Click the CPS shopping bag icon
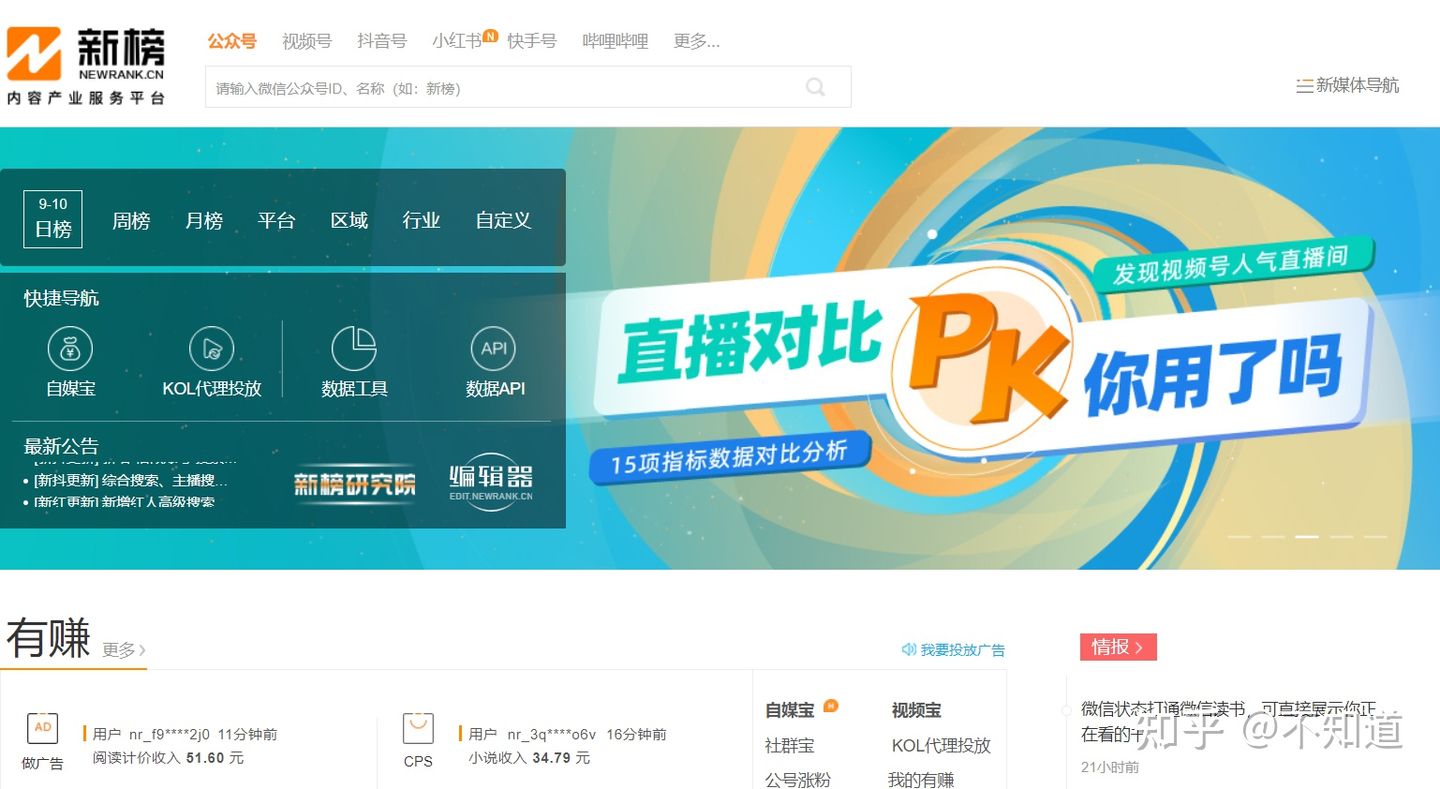This screenshot has height=789, width=1440. tap(418, 728)
